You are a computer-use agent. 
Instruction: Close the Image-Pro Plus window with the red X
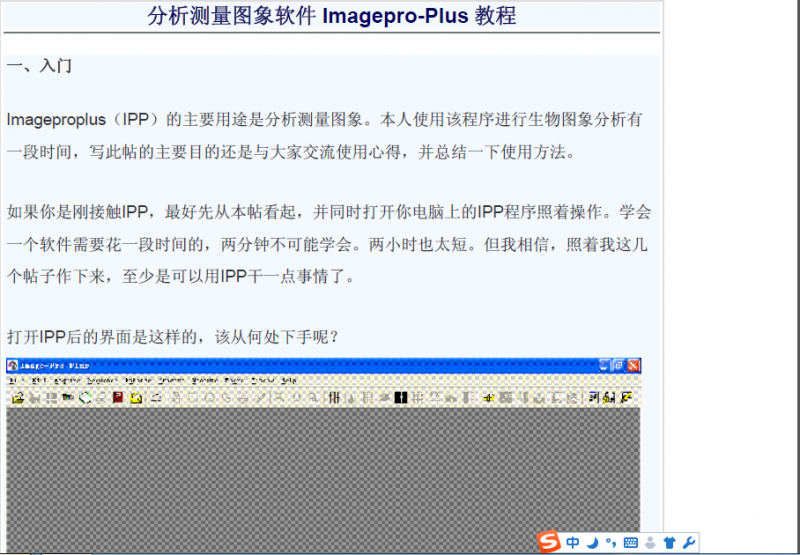point(634,365)
